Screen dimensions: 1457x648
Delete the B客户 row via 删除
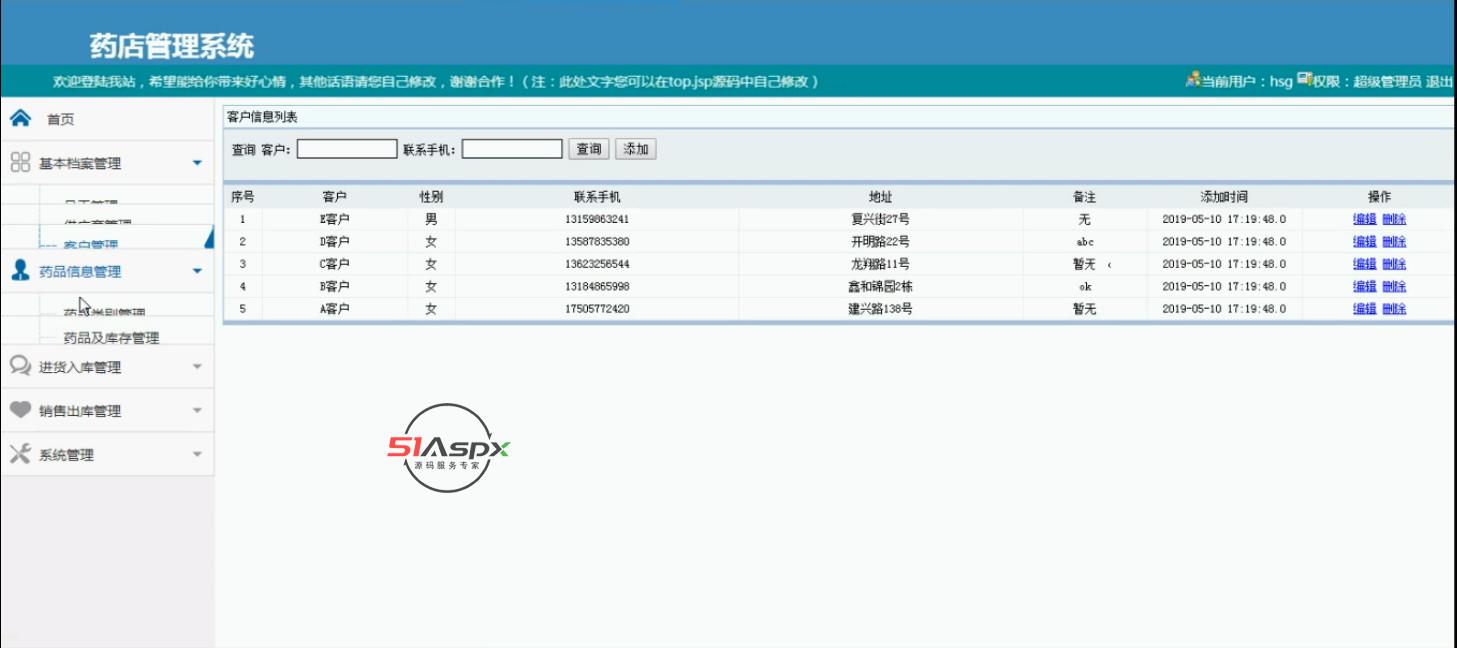coord(1394,286)
